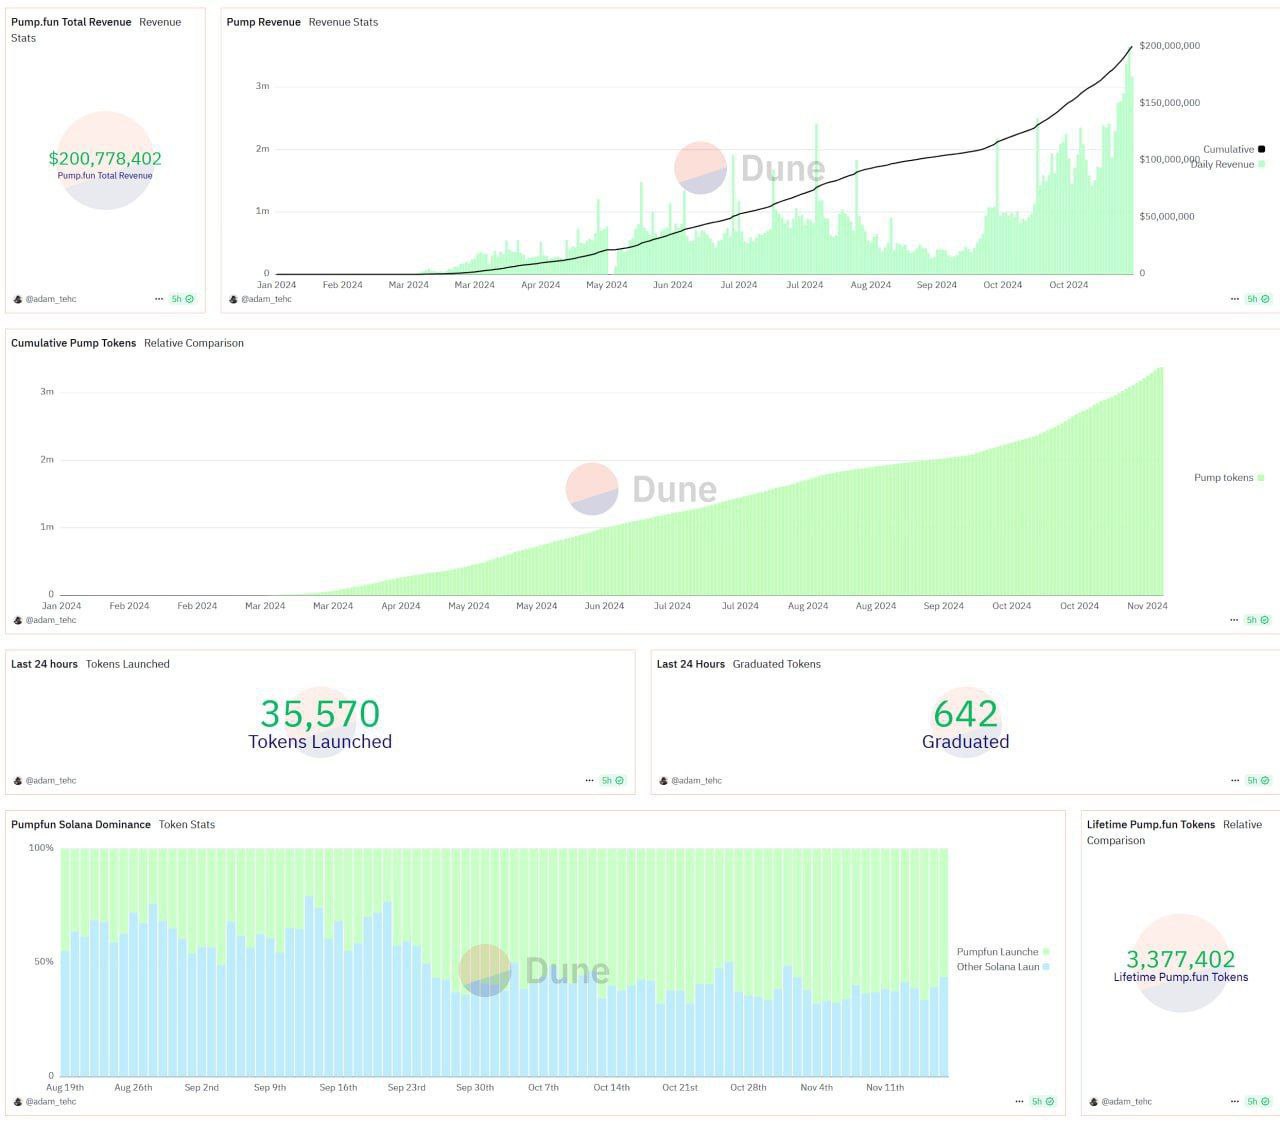This screenshot has width=1280, height=1123.
Task: Open the Lifetime Pump.fun Tokens query title
Action: (1151, 825)
